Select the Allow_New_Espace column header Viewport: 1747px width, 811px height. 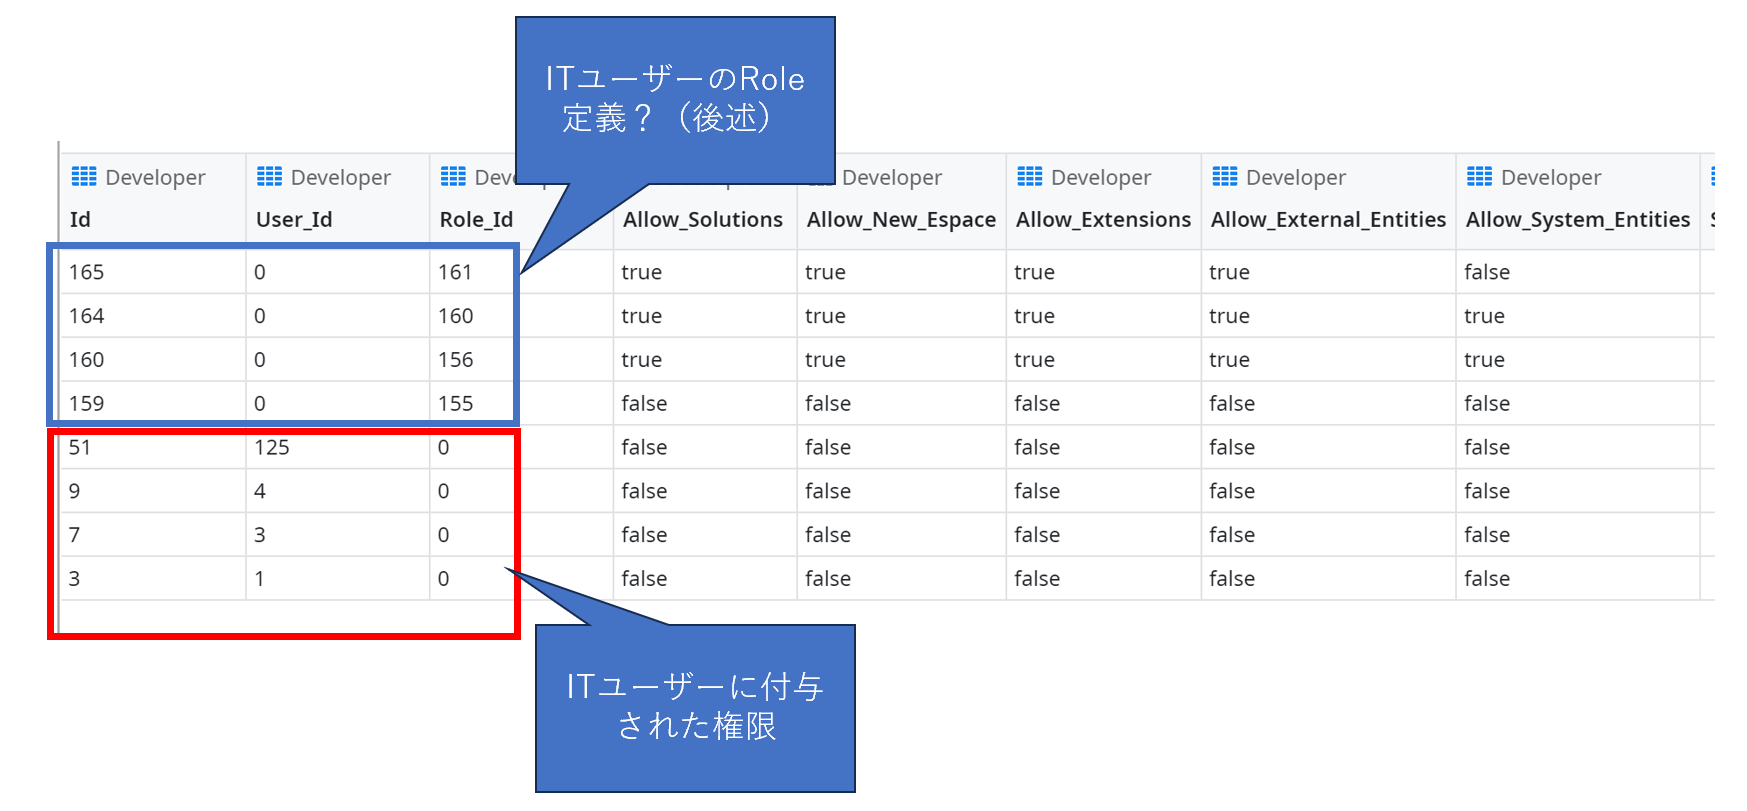click(901, 220)
